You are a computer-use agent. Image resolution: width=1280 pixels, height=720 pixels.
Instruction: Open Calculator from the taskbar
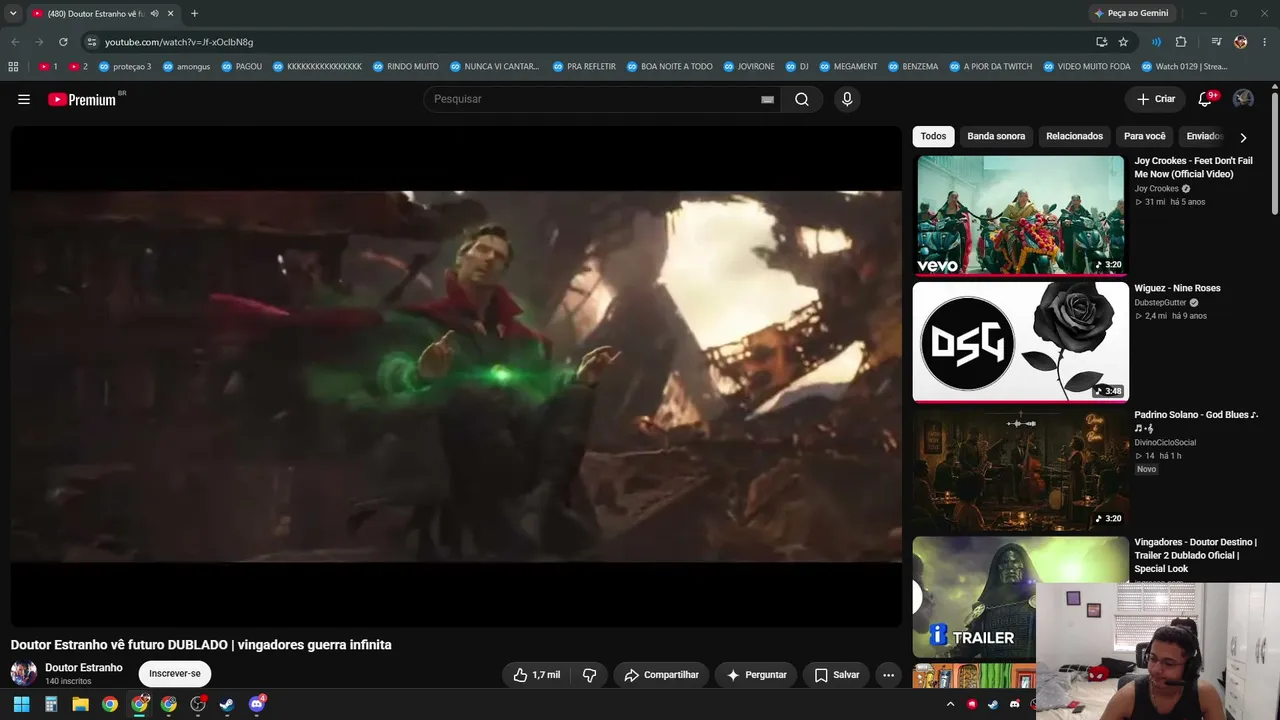(51, 704)
